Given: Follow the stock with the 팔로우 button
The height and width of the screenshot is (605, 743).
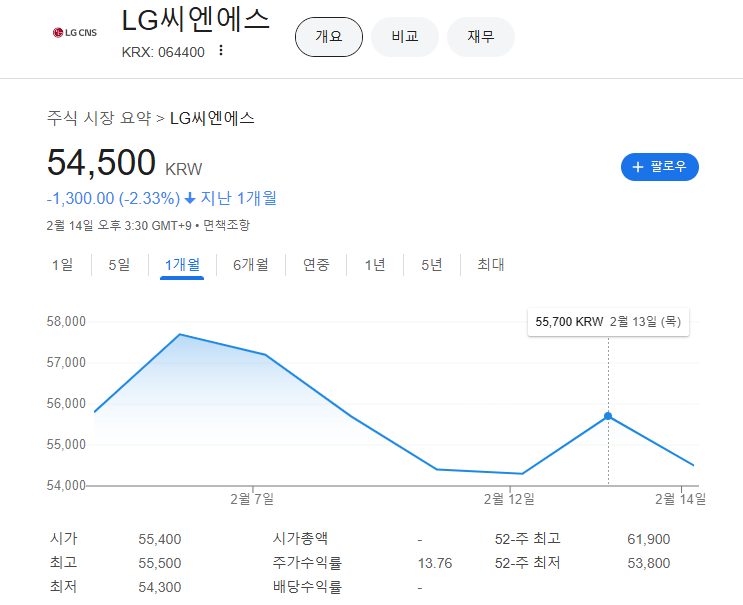Looking at the screenshot, I should (x=660, y=167).
